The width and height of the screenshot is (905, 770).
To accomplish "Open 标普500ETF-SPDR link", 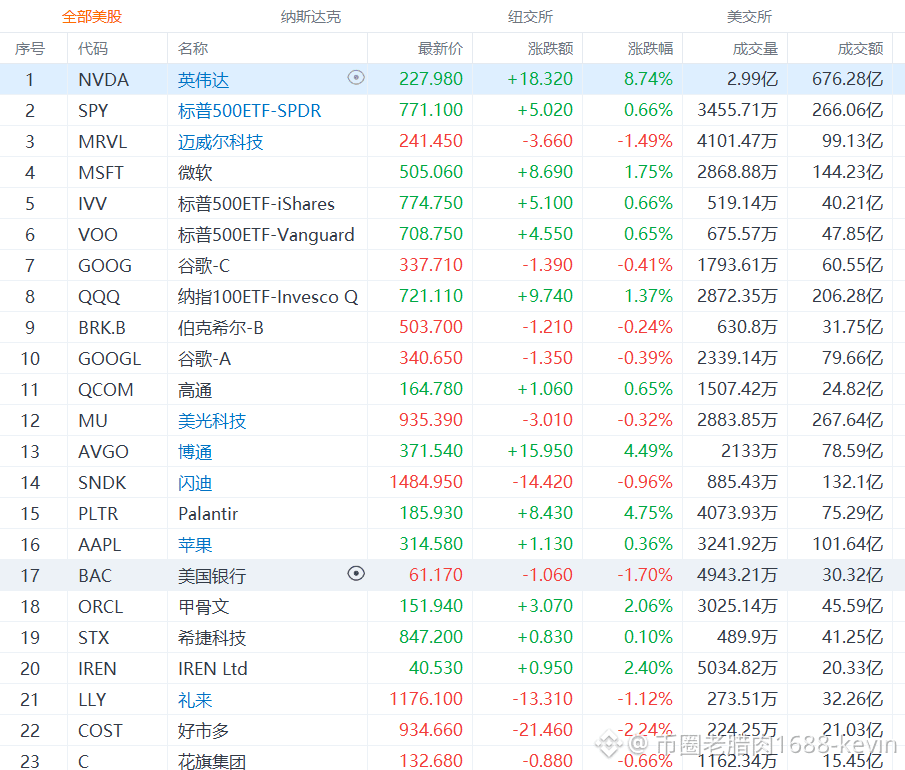I will (249, 110).
